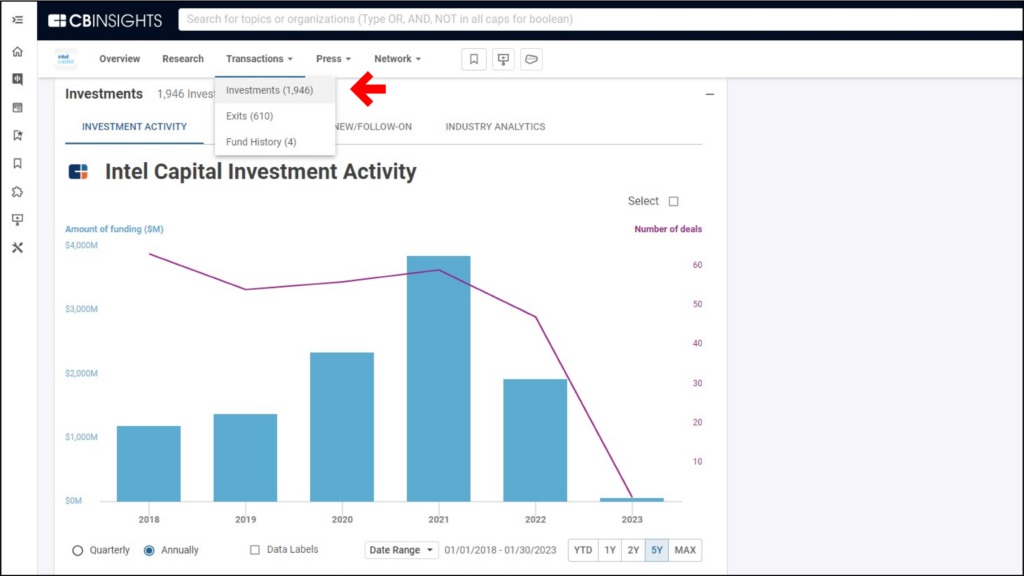
Task: Click the Amount of funding ($M) axis label
Action: click(x=114, y=229)
